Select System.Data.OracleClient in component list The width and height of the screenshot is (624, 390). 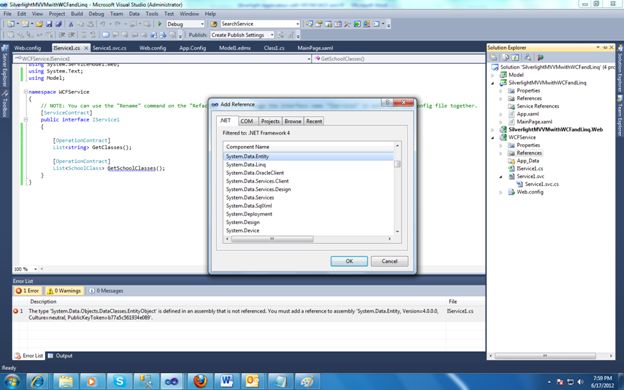255,173
